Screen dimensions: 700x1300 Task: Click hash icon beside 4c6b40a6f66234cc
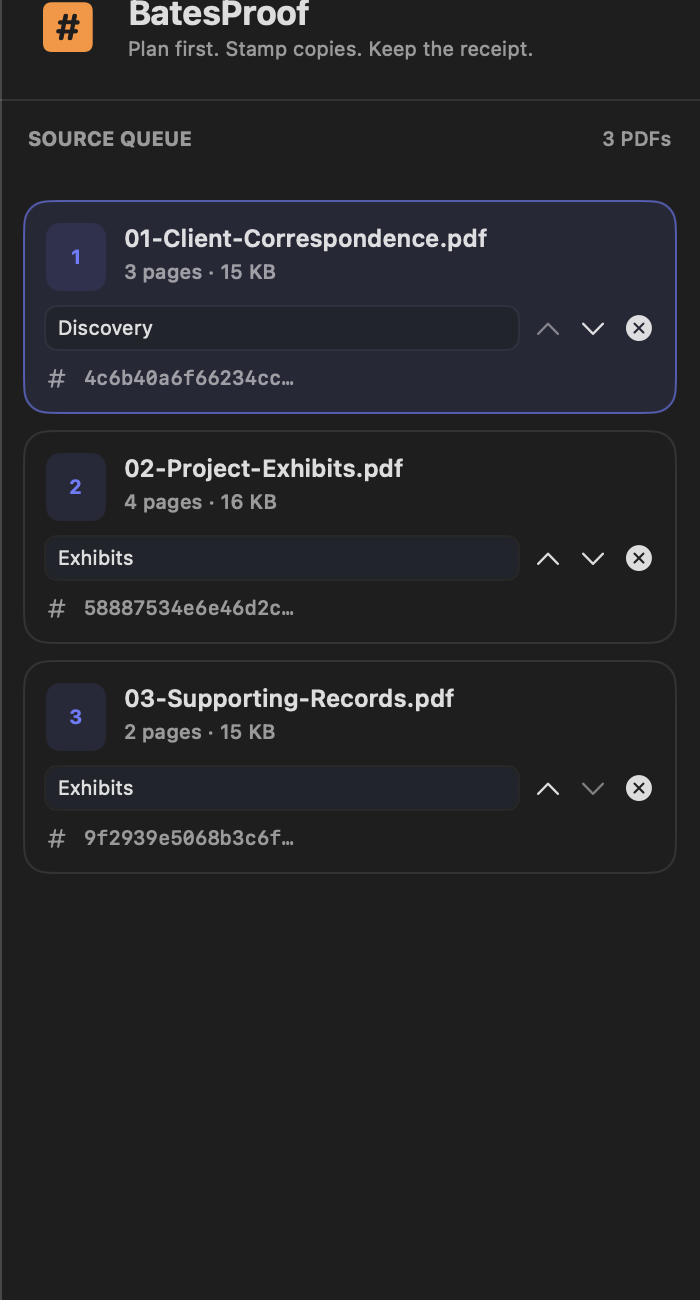57,378
